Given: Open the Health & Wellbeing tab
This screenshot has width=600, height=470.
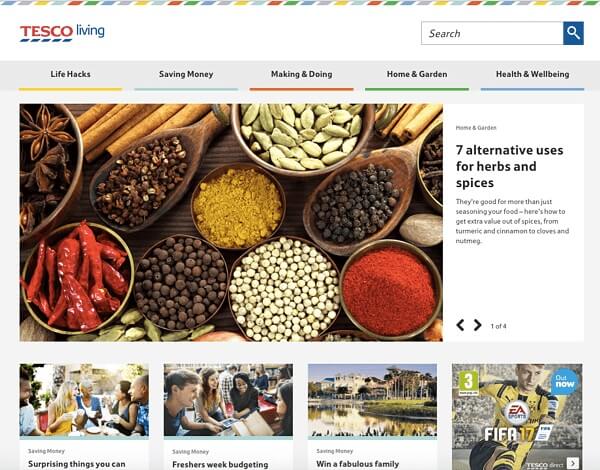Looking at the screenshot, I should [x=532, y=75].
